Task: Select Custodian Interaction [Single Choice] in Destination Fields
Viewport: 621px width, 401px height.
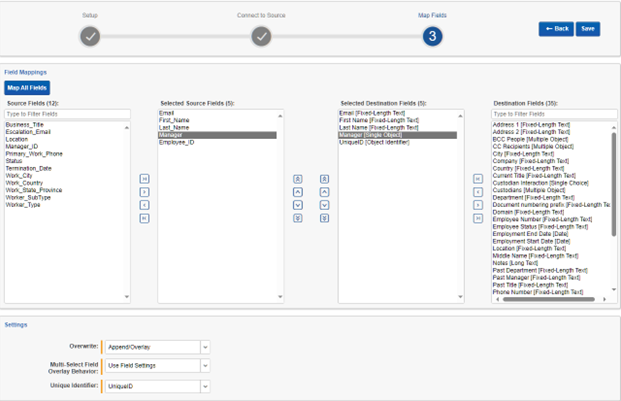Action: [x=541, y=183]
